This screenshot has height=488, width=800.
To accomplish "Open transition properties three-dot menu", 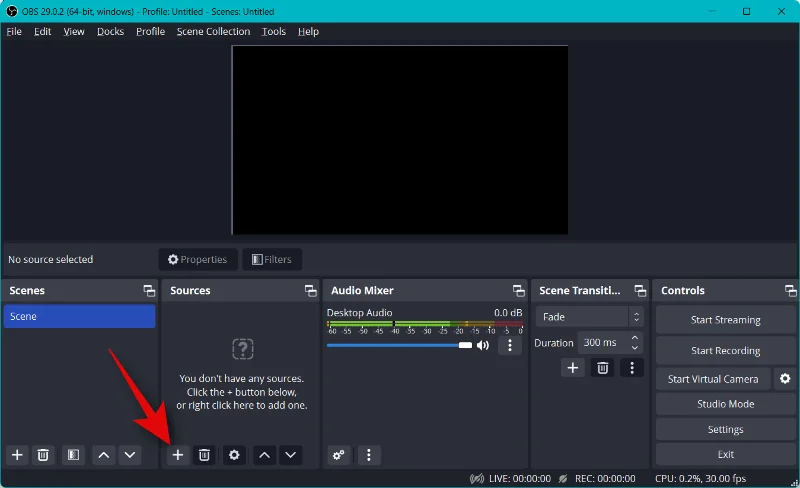I will (x=632, y=368).
